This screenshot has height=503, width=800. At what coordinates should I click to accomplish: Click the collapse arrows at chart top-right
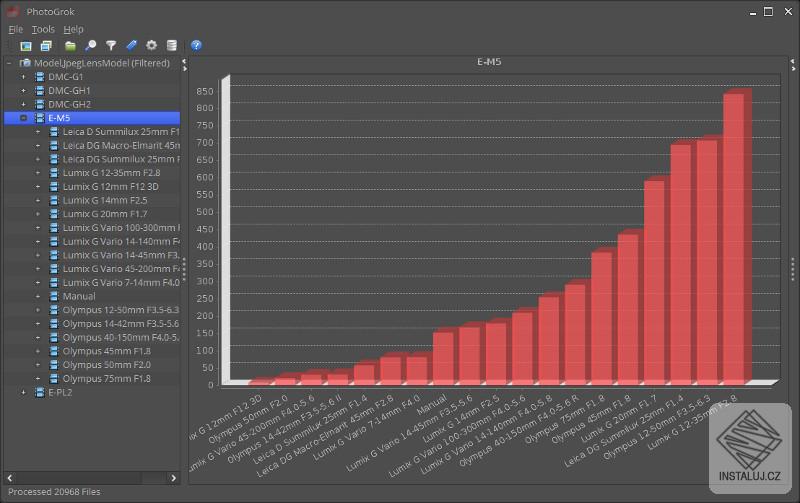pos(792,65)
